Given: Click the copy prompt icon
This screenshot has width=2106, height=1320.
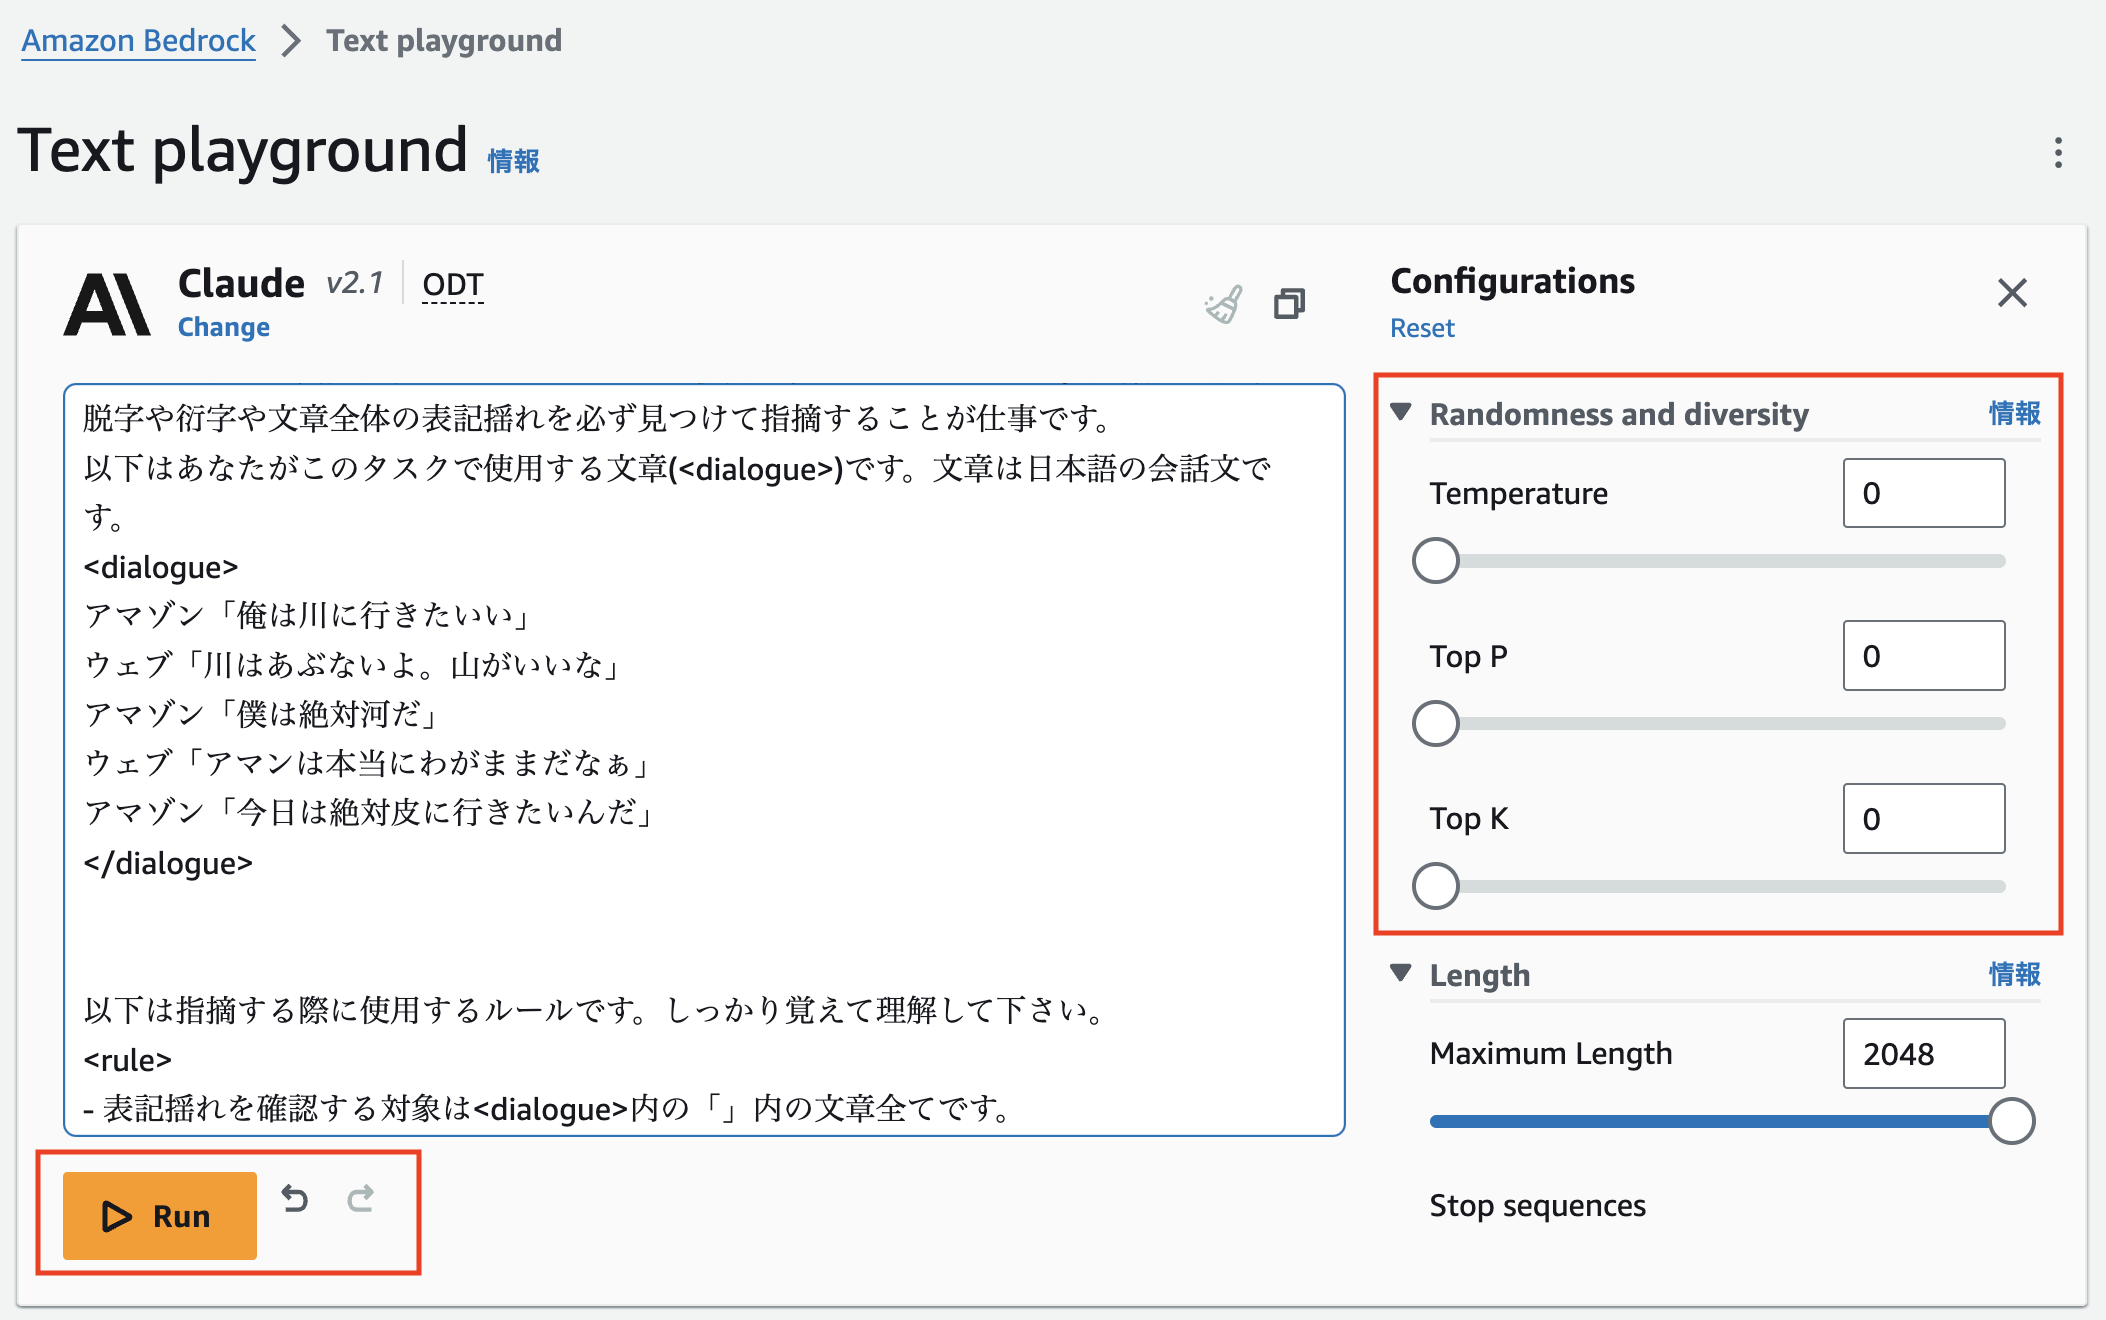Looking at the screenshot, I should pyautogui.click(x=1289, y=303).
